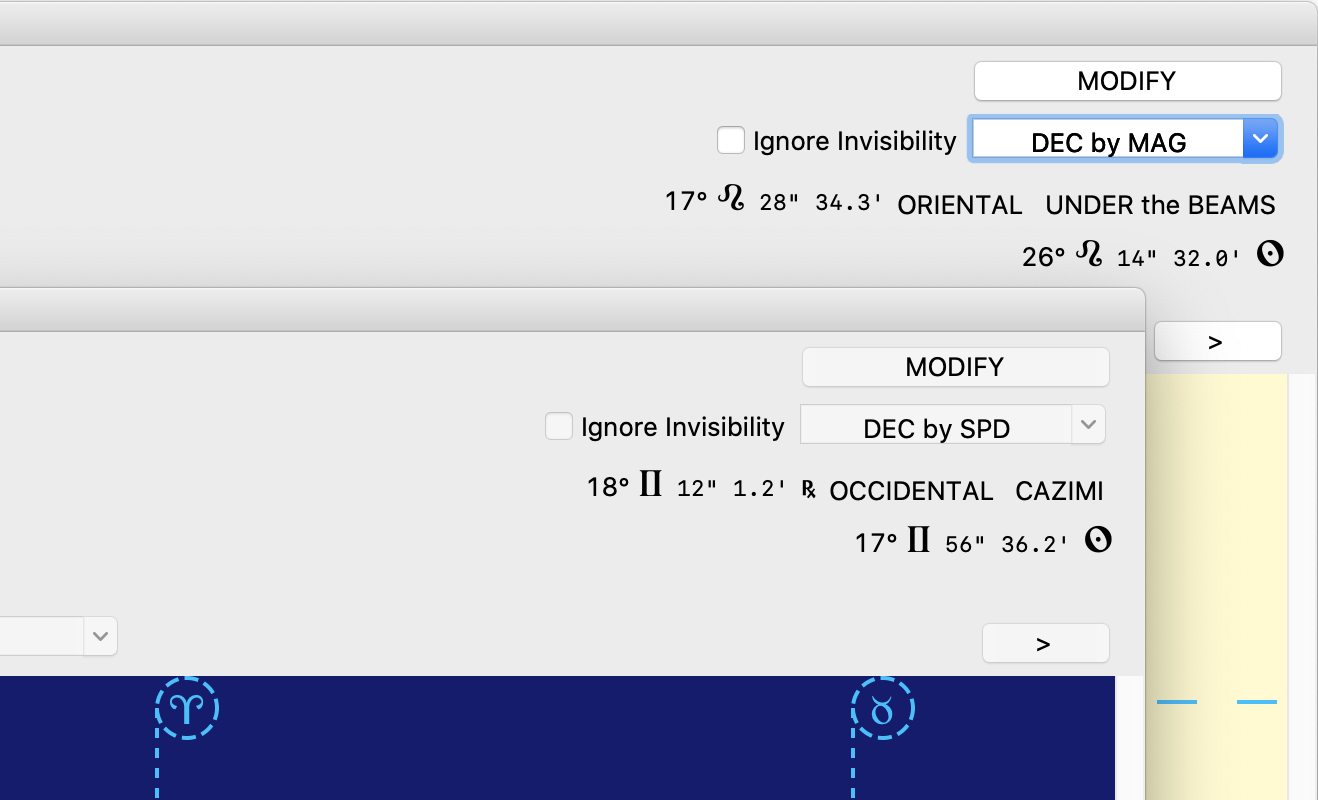The image size is (1318, 800).
Task: Expand the partially visible dropdown above Aries
Action: pyautogui.click(x=100, y=636)
